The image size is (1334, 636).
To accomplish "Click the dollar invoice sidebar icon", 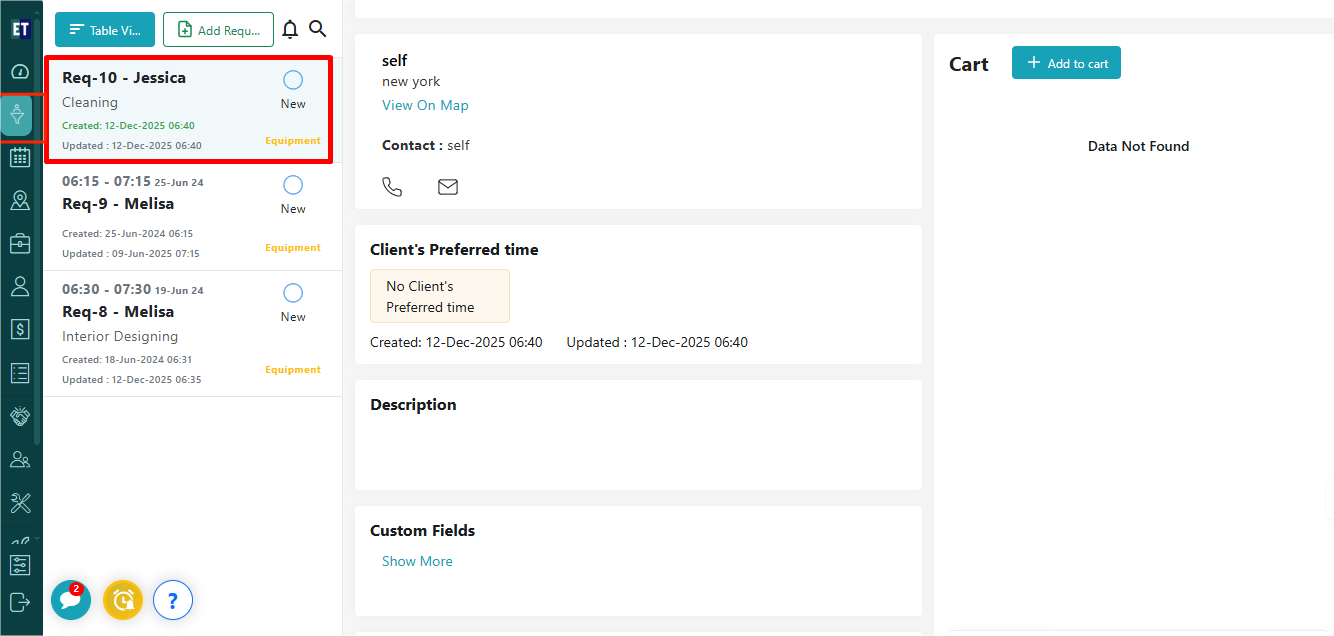I will (19, 329).
